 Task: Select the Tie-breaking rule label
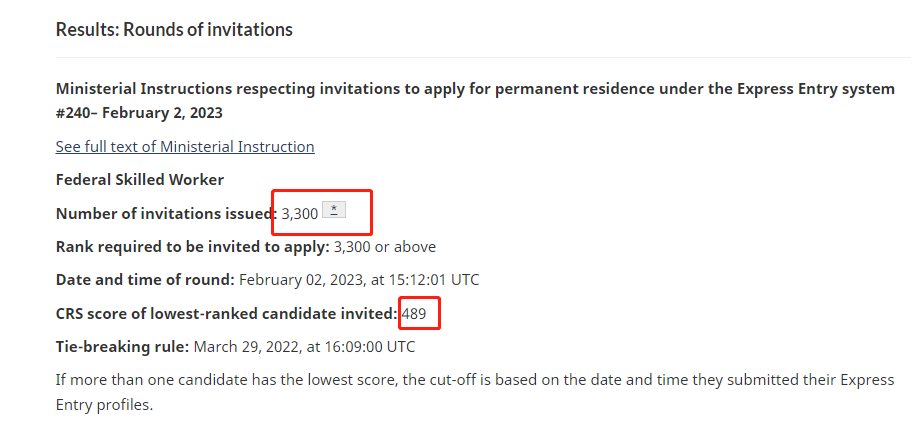(x=123, y=346)
